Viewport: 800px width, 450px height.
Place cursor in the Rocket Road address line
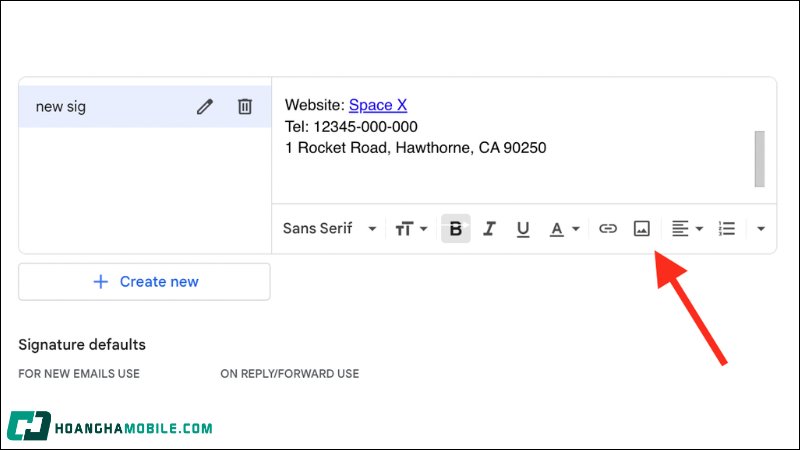pyautogui.click(x=415, y=149)
